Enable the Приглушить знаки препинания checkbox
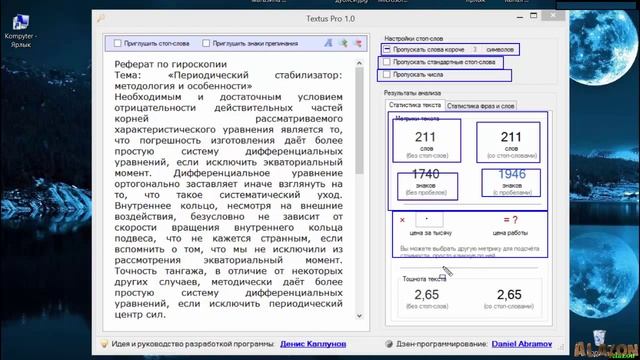This screenshot has width=640, height=360. (x=206, y=43)
